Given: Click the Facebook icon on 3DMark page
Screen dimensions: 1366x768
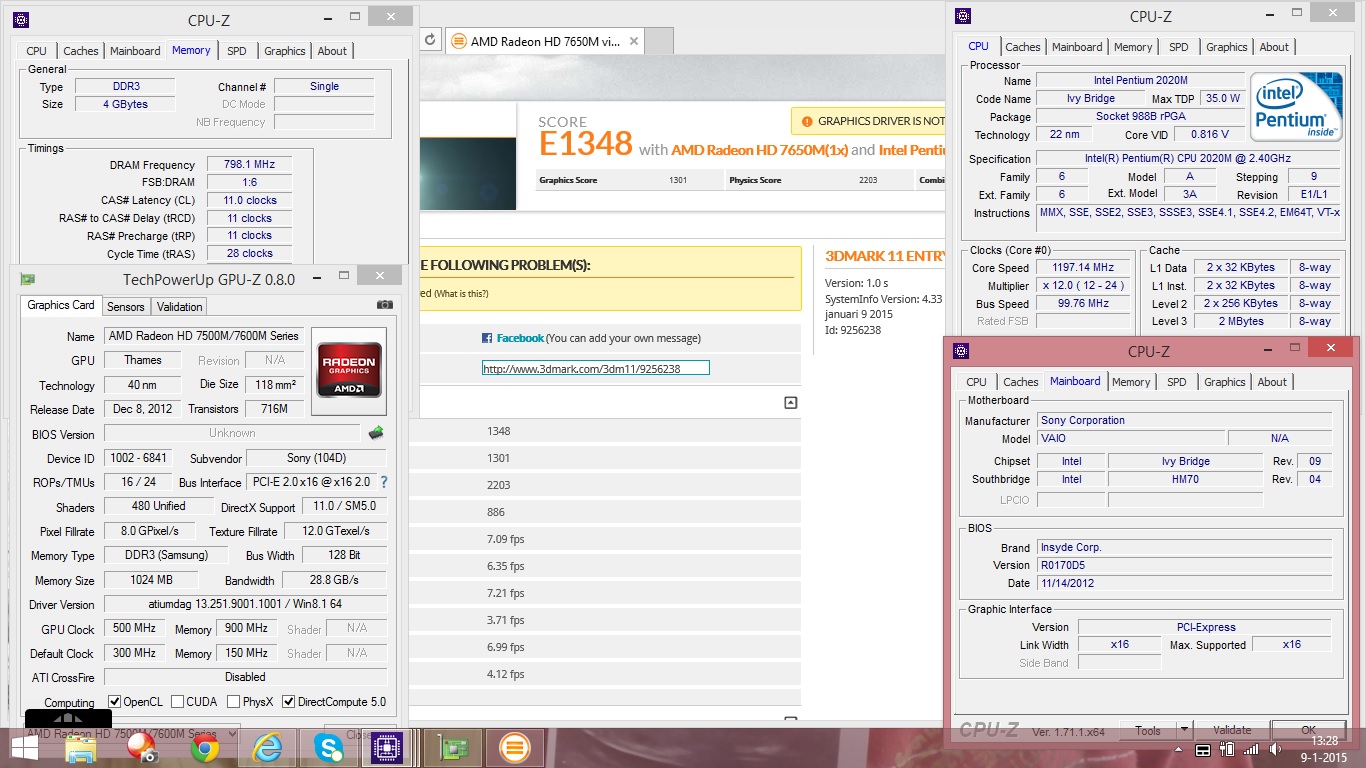Looking at the screenshot, I should pos(487,338).
